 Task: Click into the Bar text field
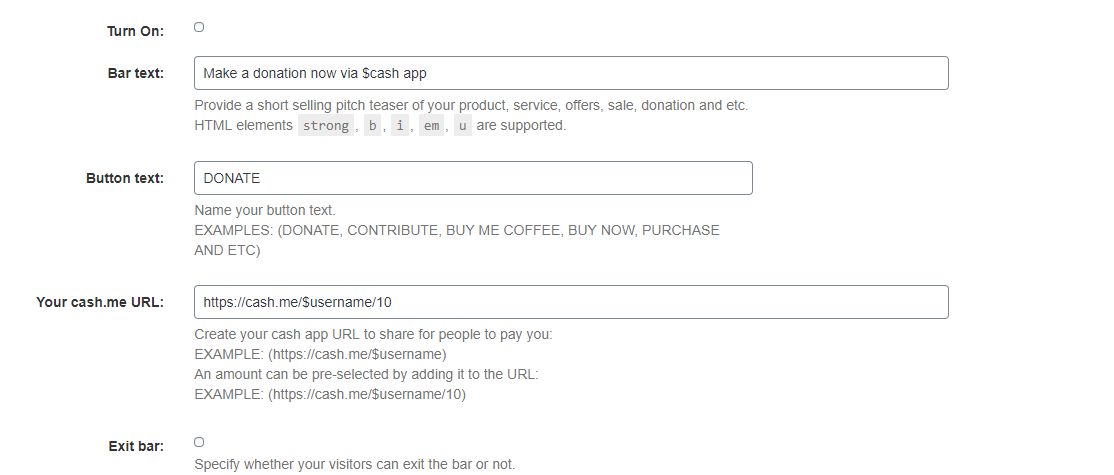[570, 73]
